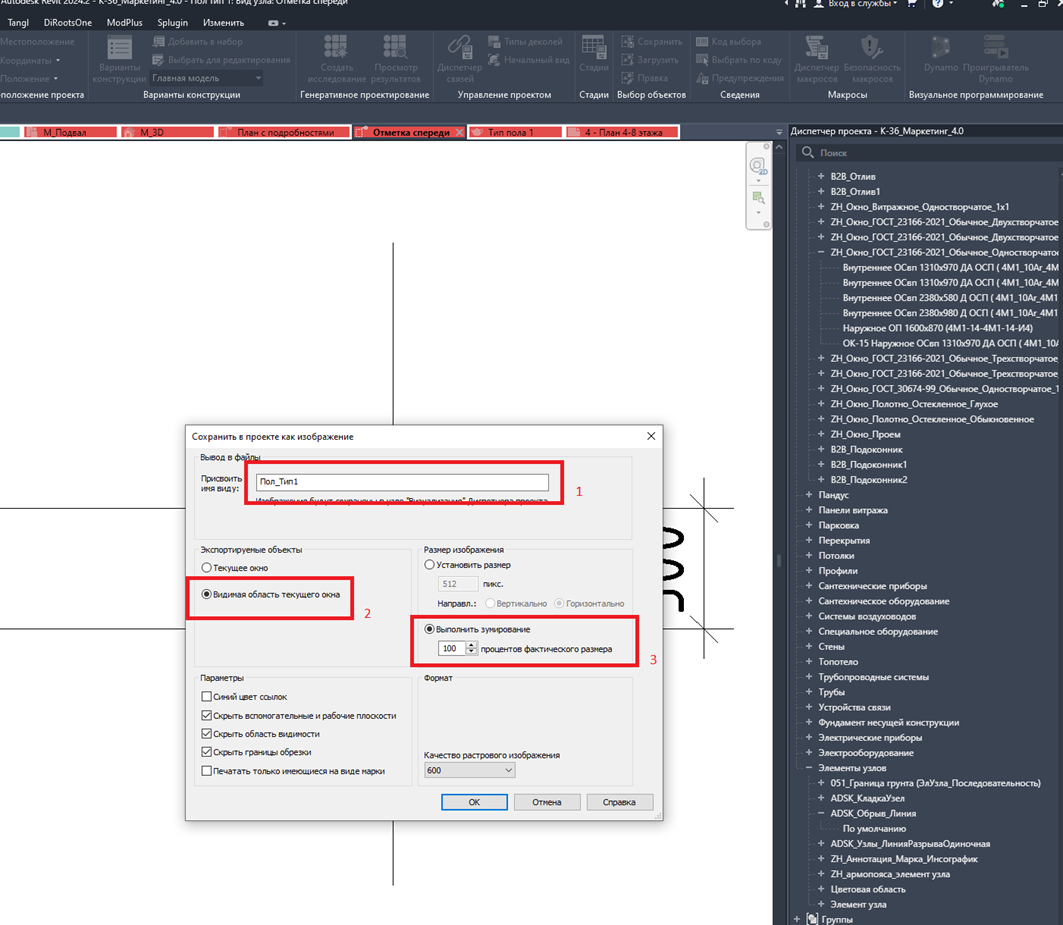Click the Варианты конструкции ribbon icon
Screen dimensions: 1063x925
coord(119,48)
